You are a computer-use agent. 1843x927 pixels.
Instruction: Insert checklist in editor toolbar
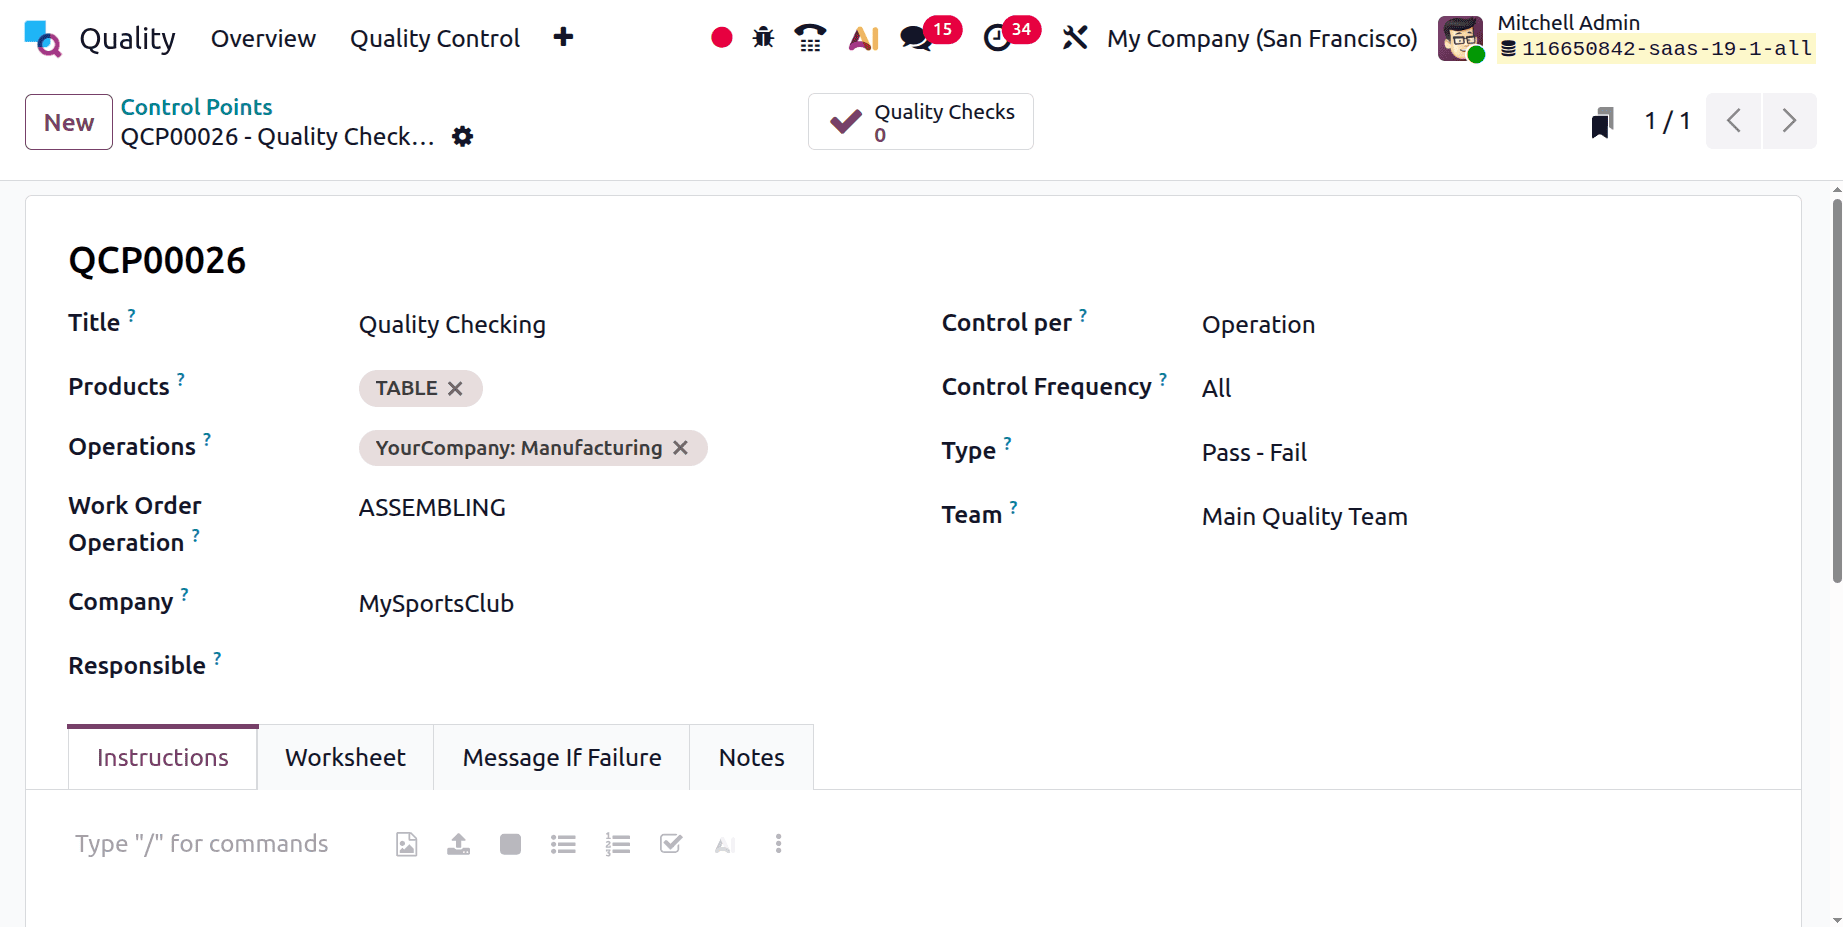(671, 844)
